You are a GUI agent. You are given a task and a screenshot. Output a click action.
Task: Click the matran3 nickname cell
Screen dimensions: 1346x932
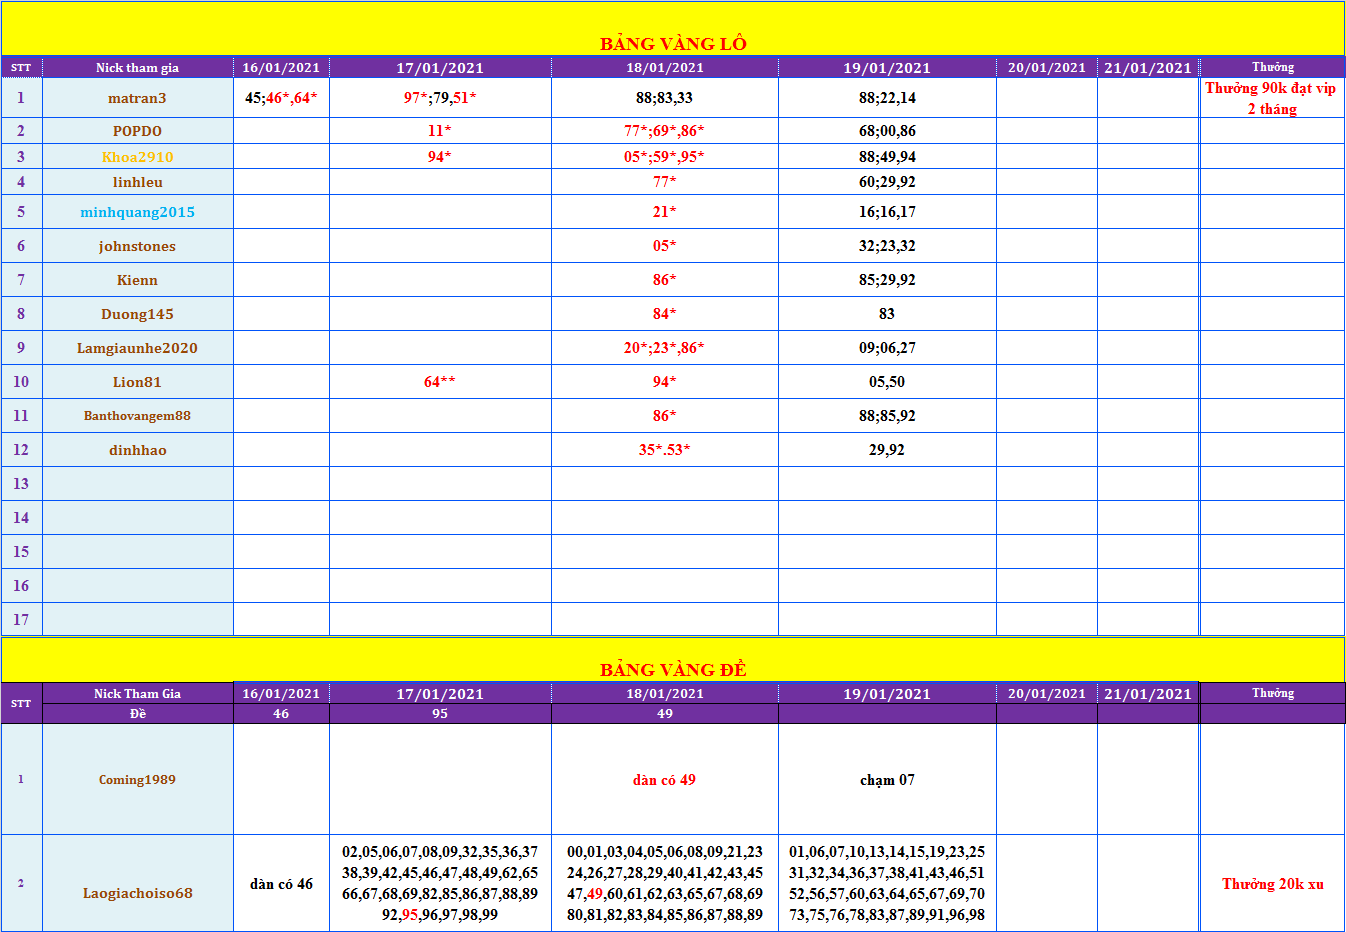click(x=137, y=98)
